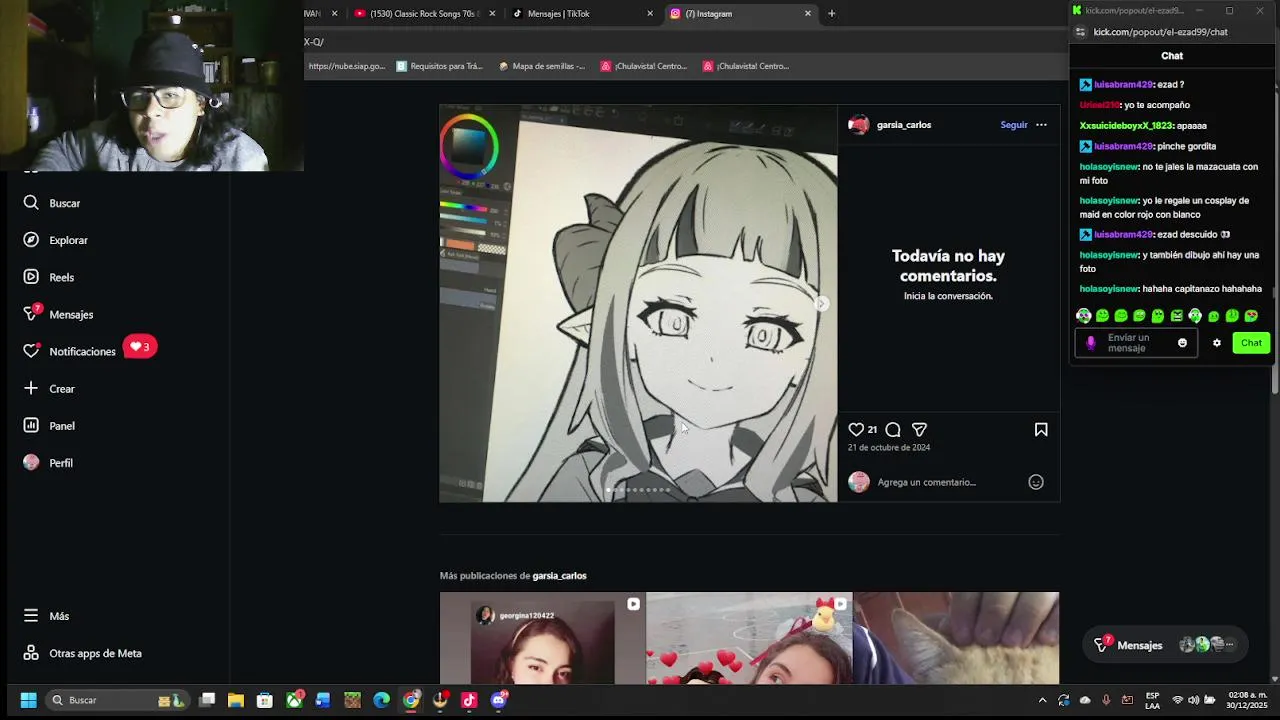Open the site info icon in Kick address bar
This screenshot has height=720, width=1280.
tap(1080, 32)
